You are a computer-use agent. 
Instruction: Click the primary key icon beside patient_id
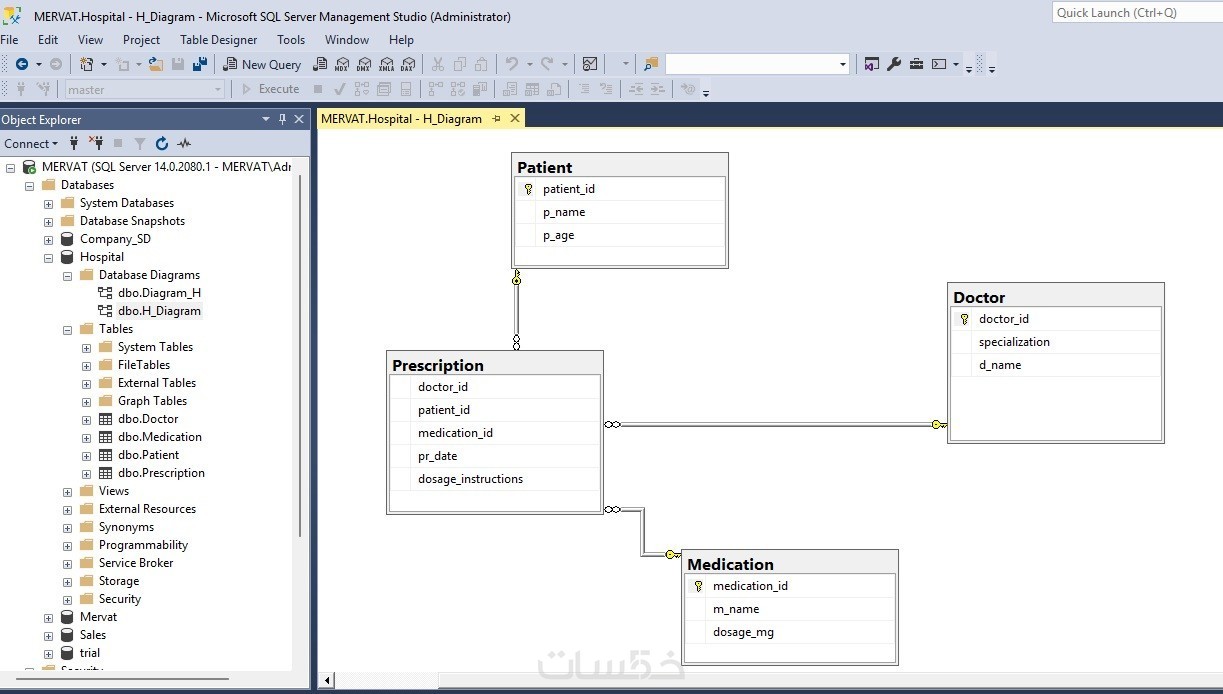pyautogui.click(x=529, y=189)
